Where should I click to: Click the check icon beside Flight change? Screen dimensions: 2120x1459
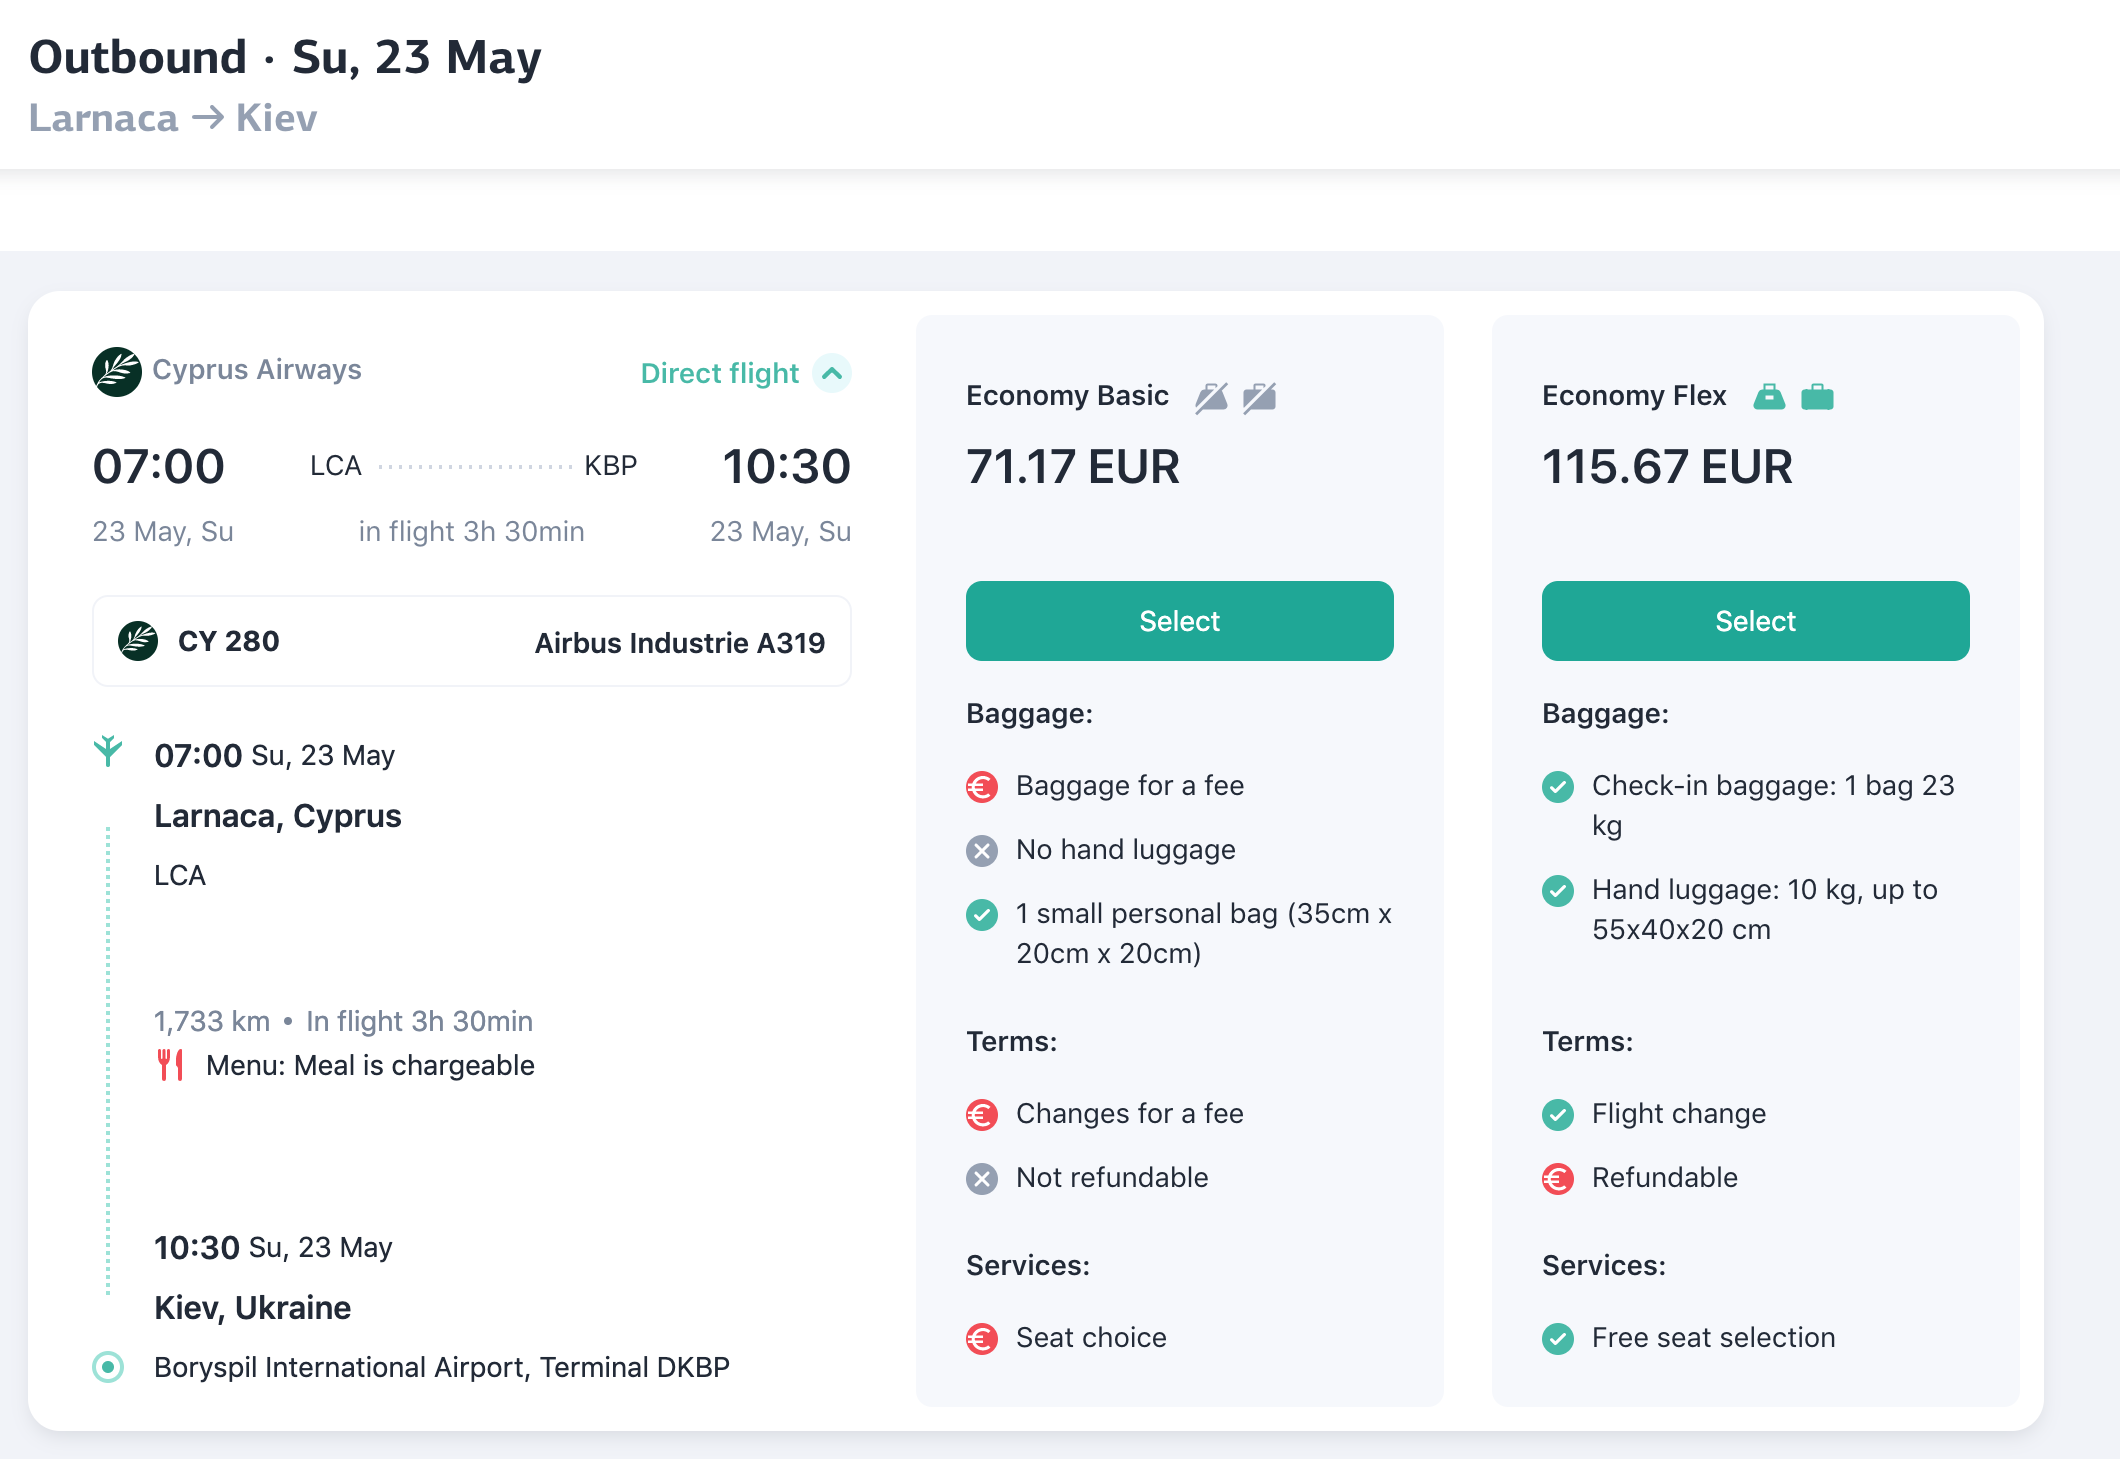click(x=1558, y=1115)
